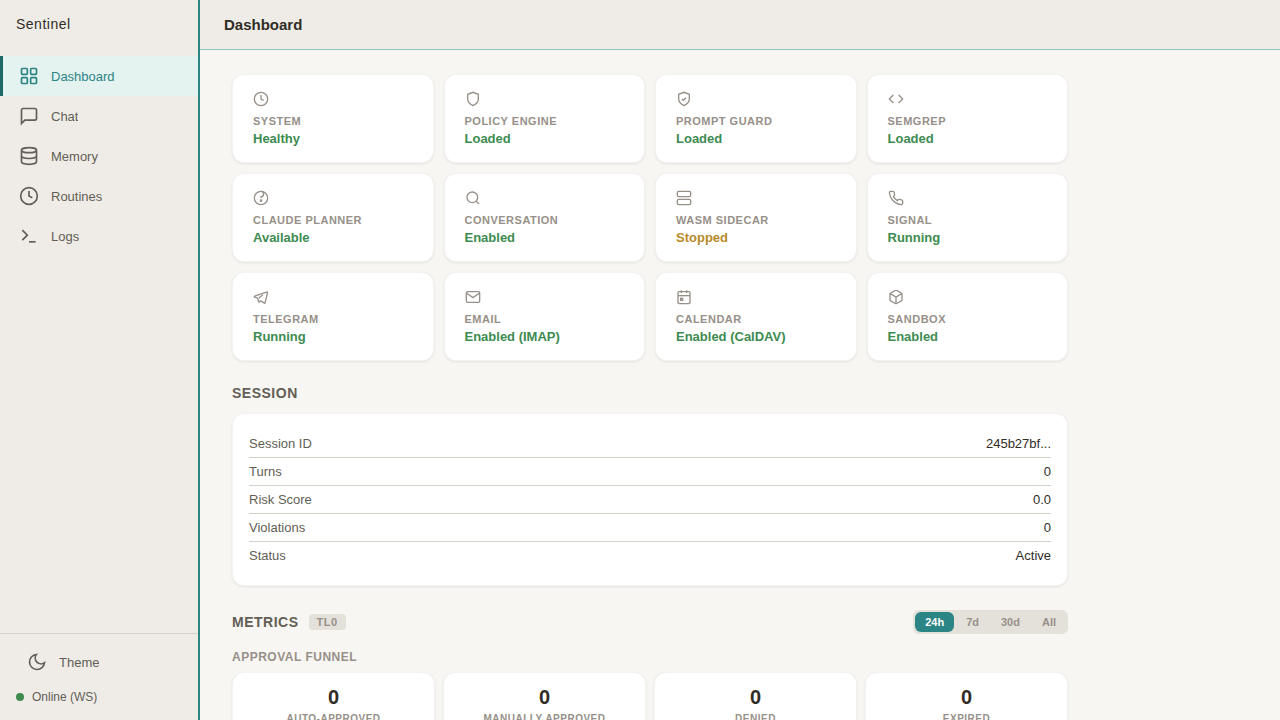Open Routines via the clock icon
Viewport: 1280px width, 720px height.
[x=29, y=196]
